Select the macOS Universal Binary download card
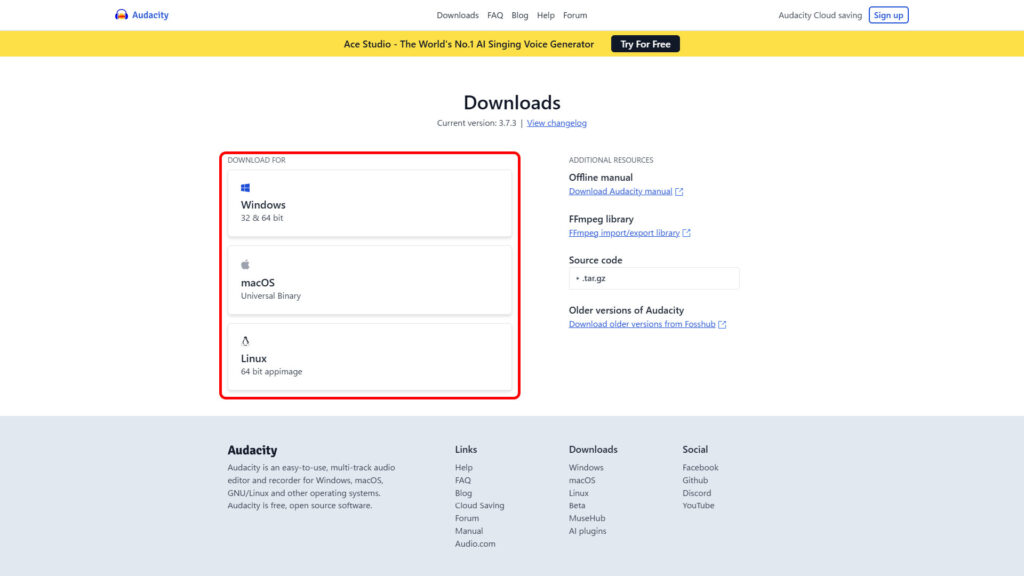The height and width of the screenshot is (576, 1024). (370, 280)
